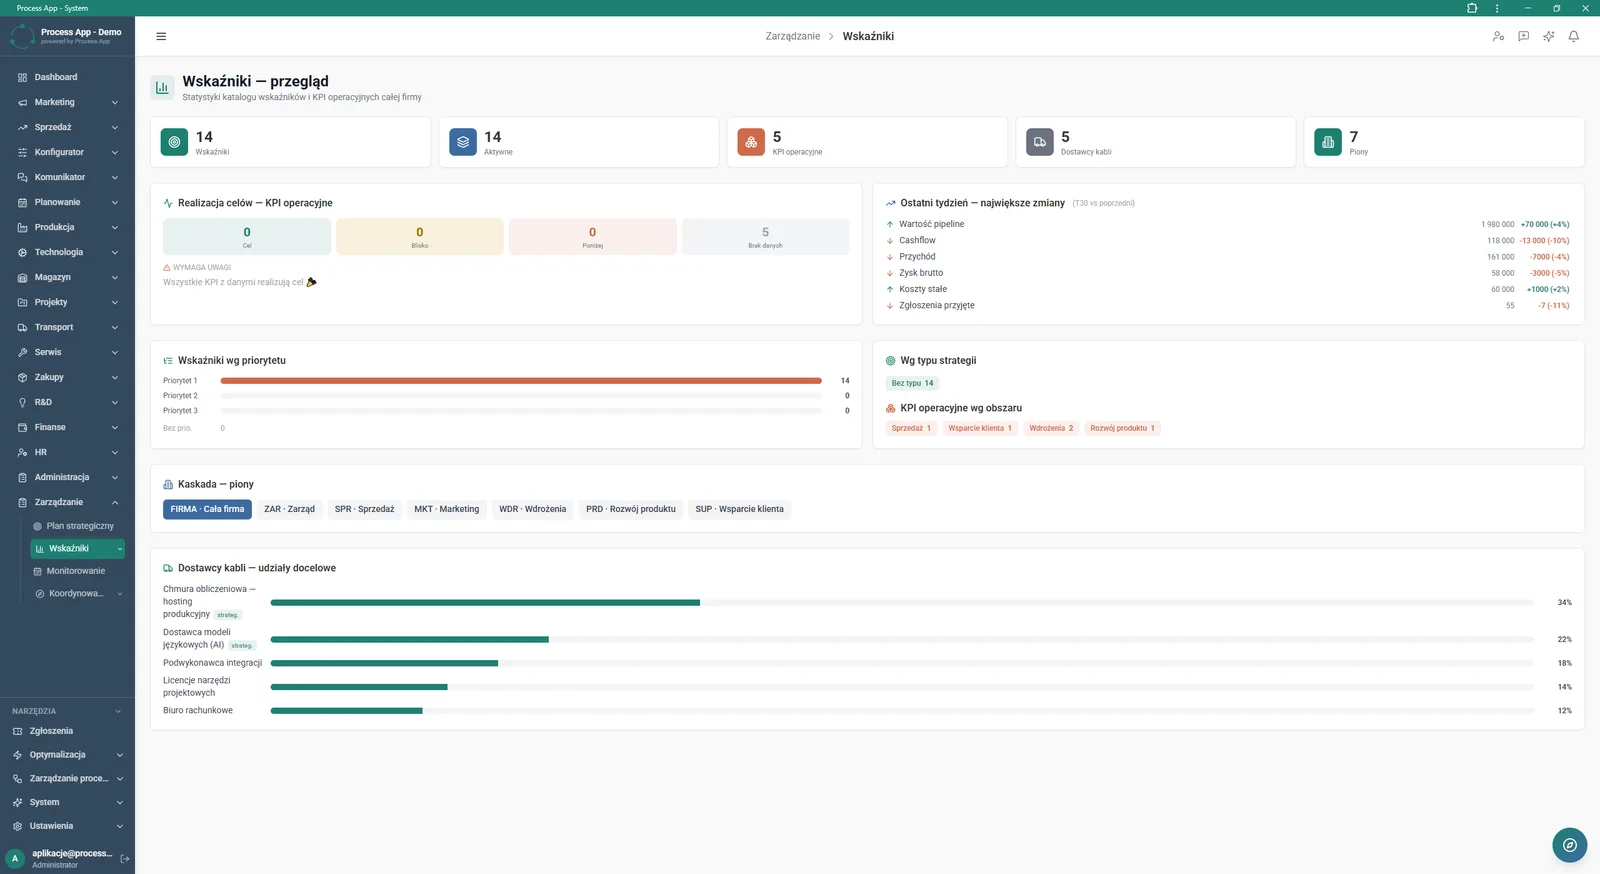
Task: Open the user profile icon in header
Action: (1498, 36)
